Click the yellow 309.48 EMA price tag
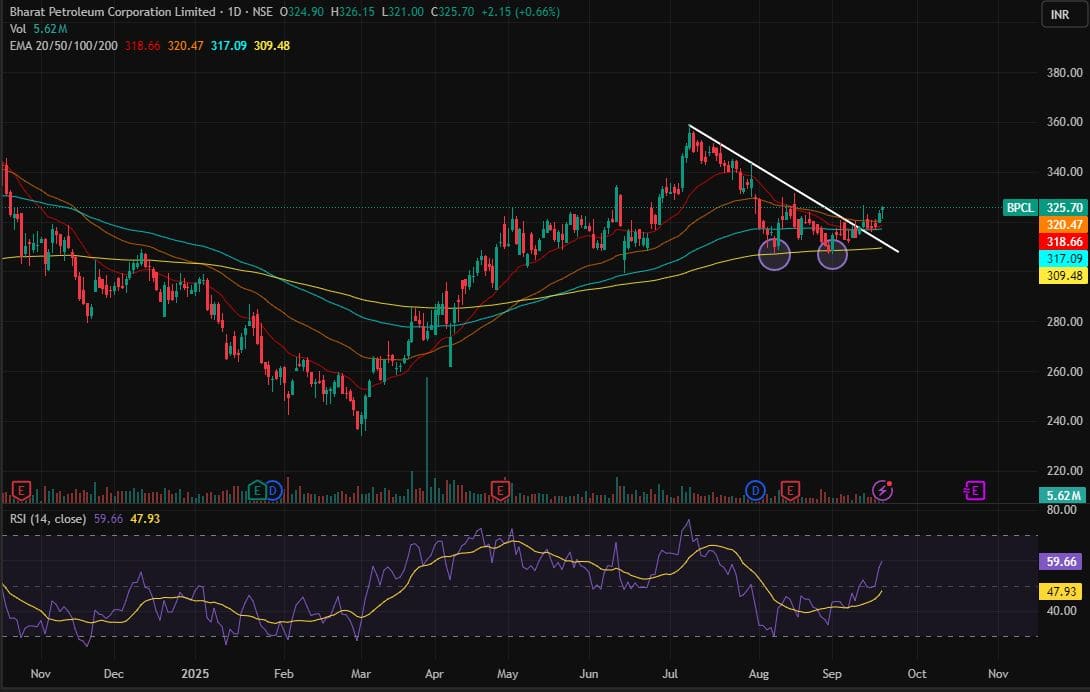The height and width of the screenshot is (692, 1090). (1063, 275)
